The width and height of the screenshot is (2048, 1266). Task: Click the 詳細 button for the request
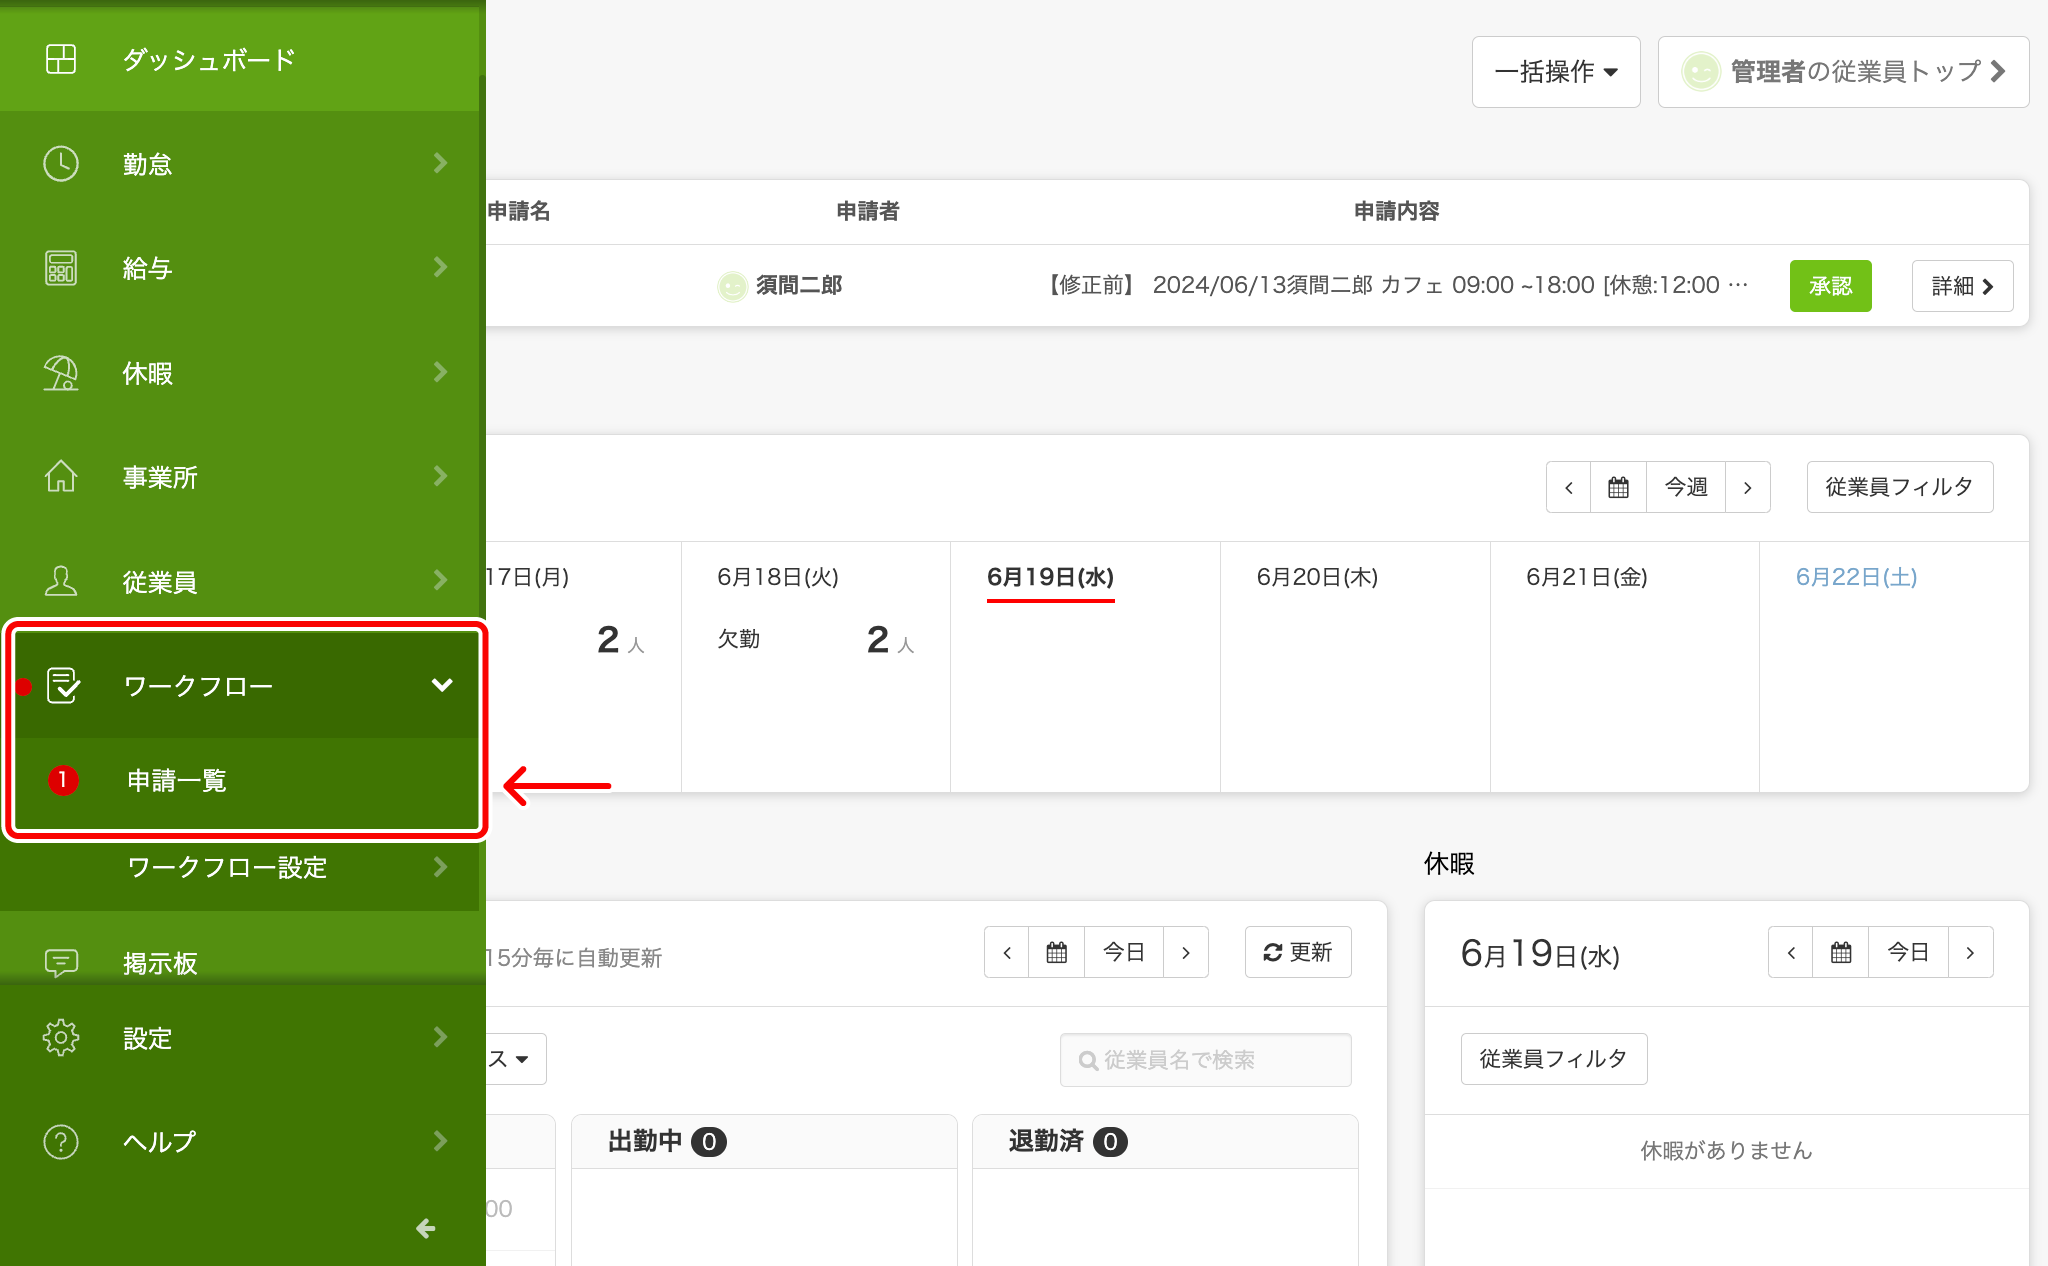[1961, 286]
